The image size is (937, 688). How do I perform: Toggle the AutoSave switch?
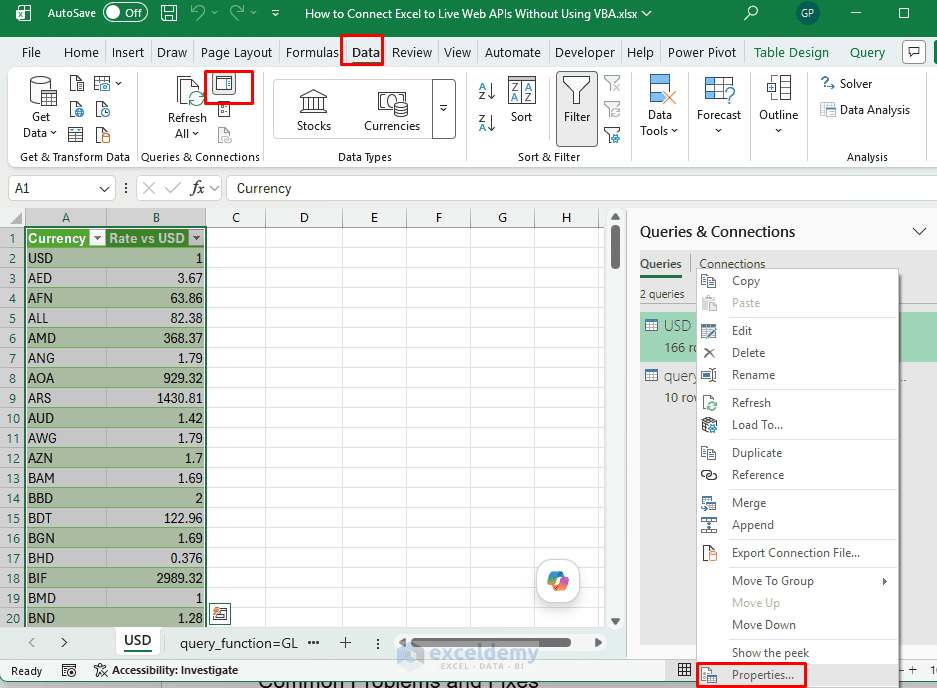coord(125,13)
